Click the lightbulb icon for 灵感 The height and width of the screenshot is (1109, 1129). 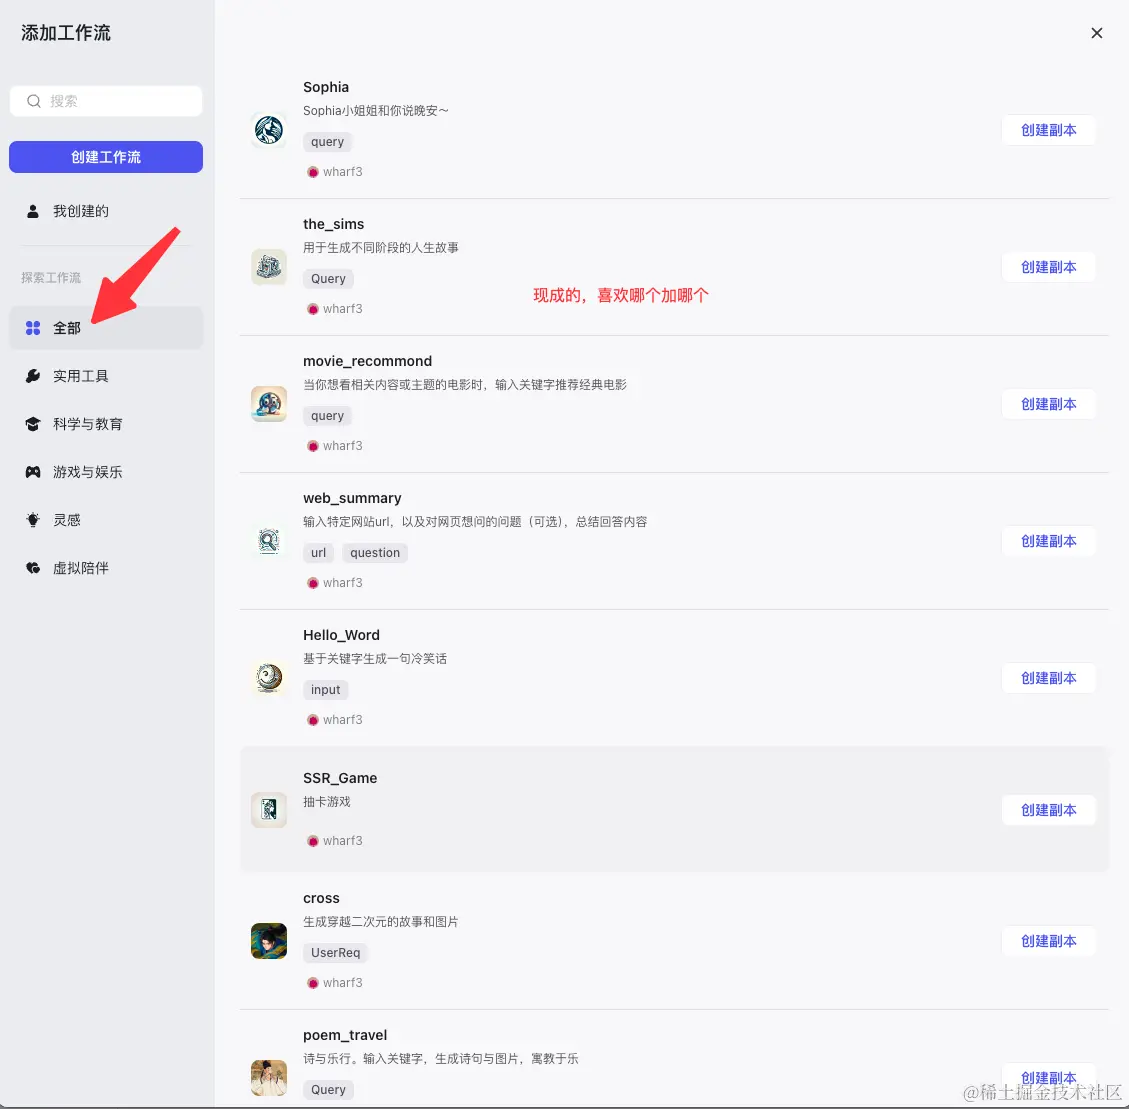pyautogui.click(x=32, y=520)
